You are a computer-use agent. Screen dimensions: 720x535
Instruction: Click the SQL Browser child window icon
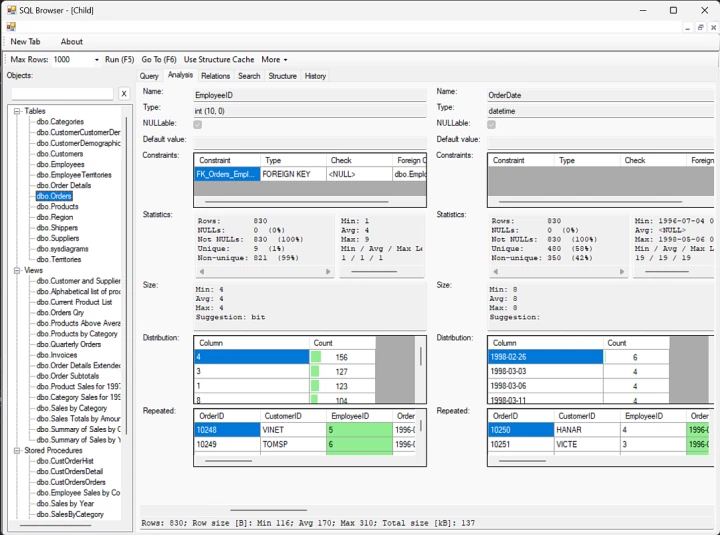pos(11,27)
